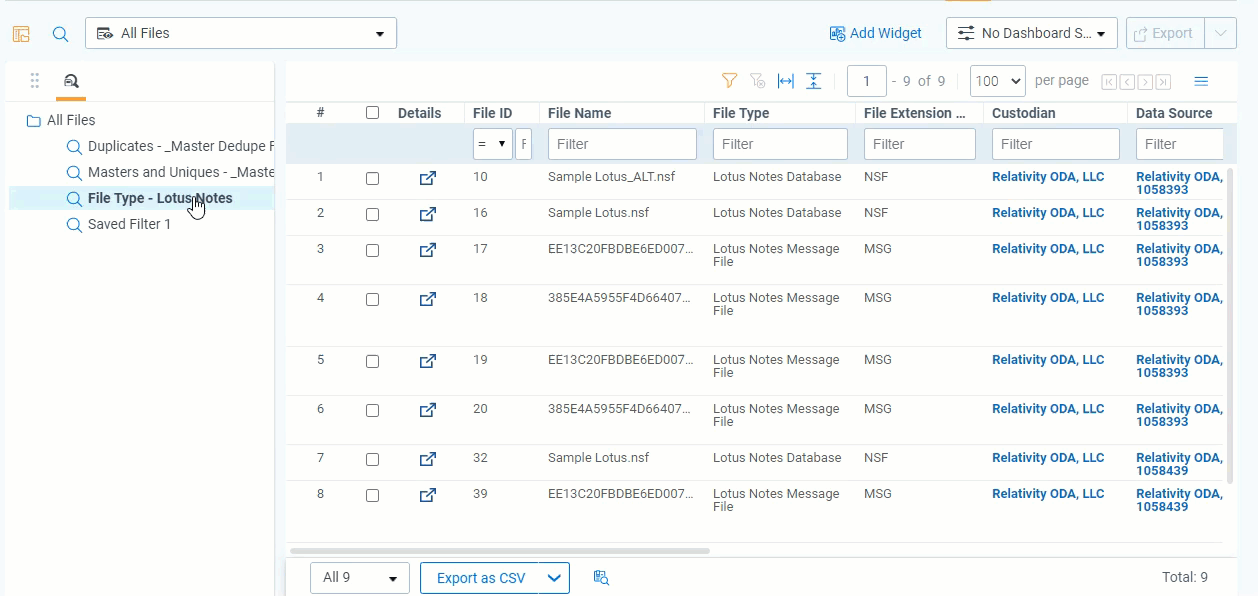Select the Saved Filter 1 search
Image resolution: width=1258 pixels, height=596 pixels.
coord(129,224)
